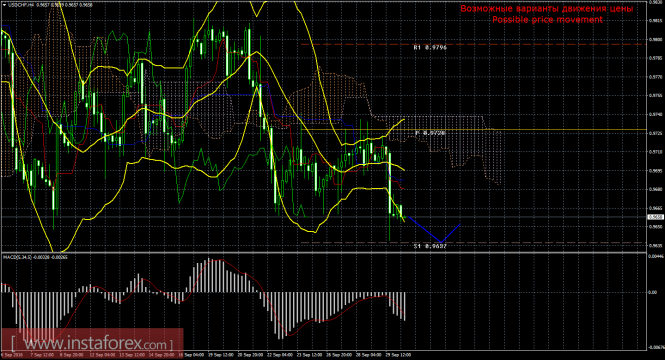Screen dimensions: 665x360
Task: Click the latest MACD histogram bar
Action: point(405,306)
